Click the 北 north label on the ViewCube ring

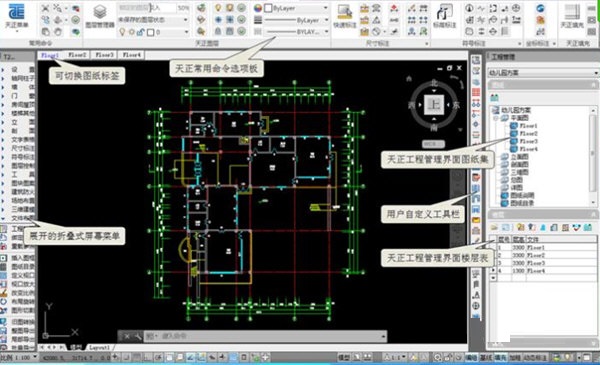434,83
